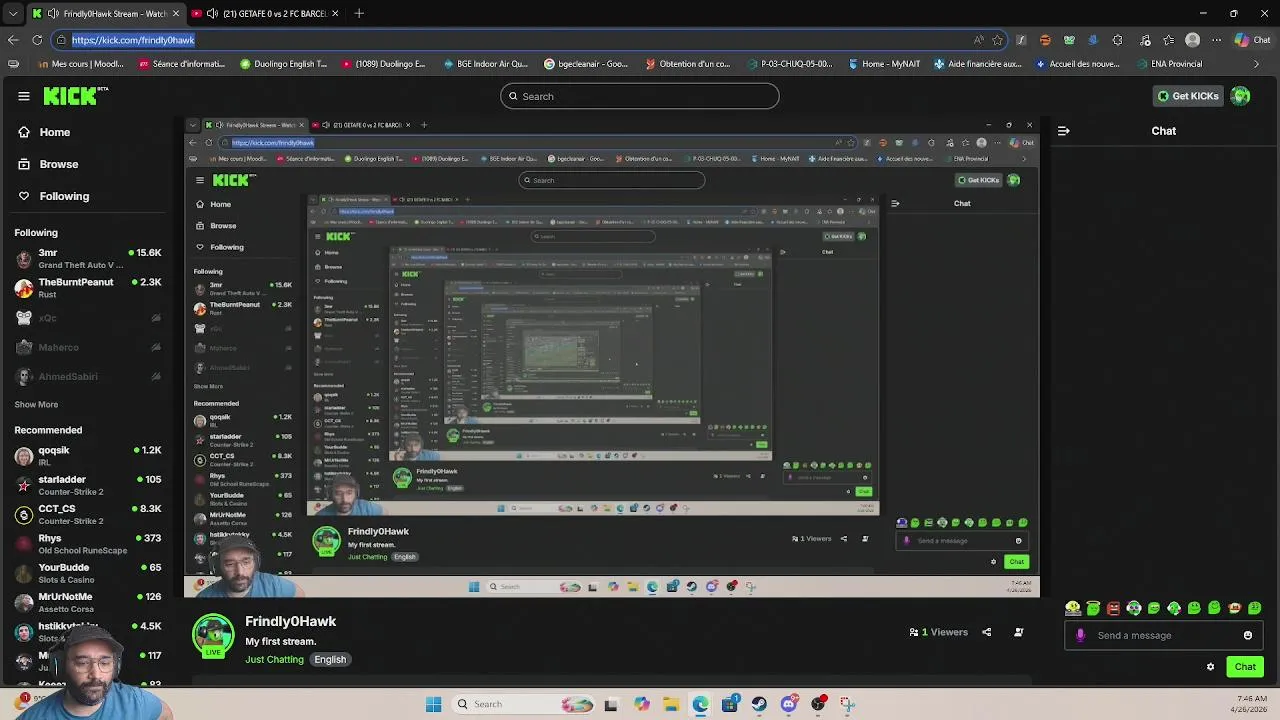Viewport: 1280px width, 720px height.
Task: Click the English language tag
Action: click(330, 660)
